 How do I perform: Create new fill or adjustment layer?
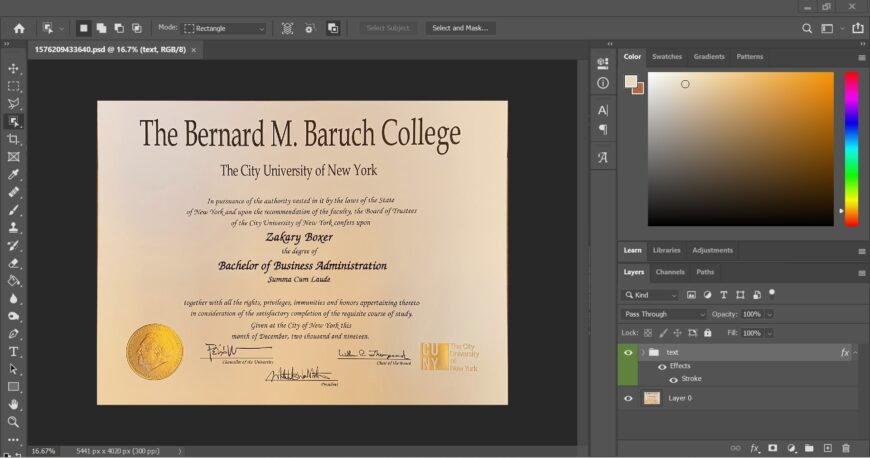(x=791, y=448)
